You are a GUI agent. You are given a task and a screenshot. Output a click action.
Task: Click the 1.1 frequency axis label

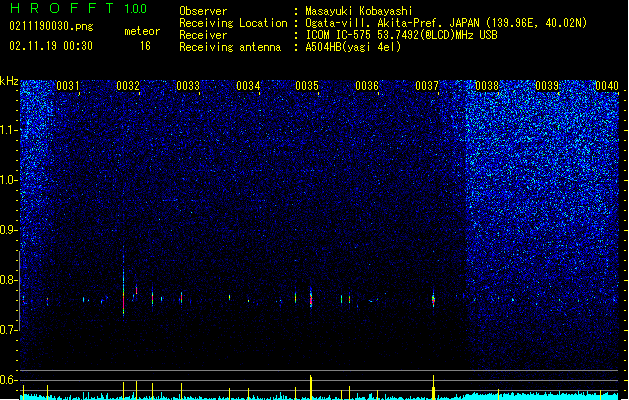(9, 130)
